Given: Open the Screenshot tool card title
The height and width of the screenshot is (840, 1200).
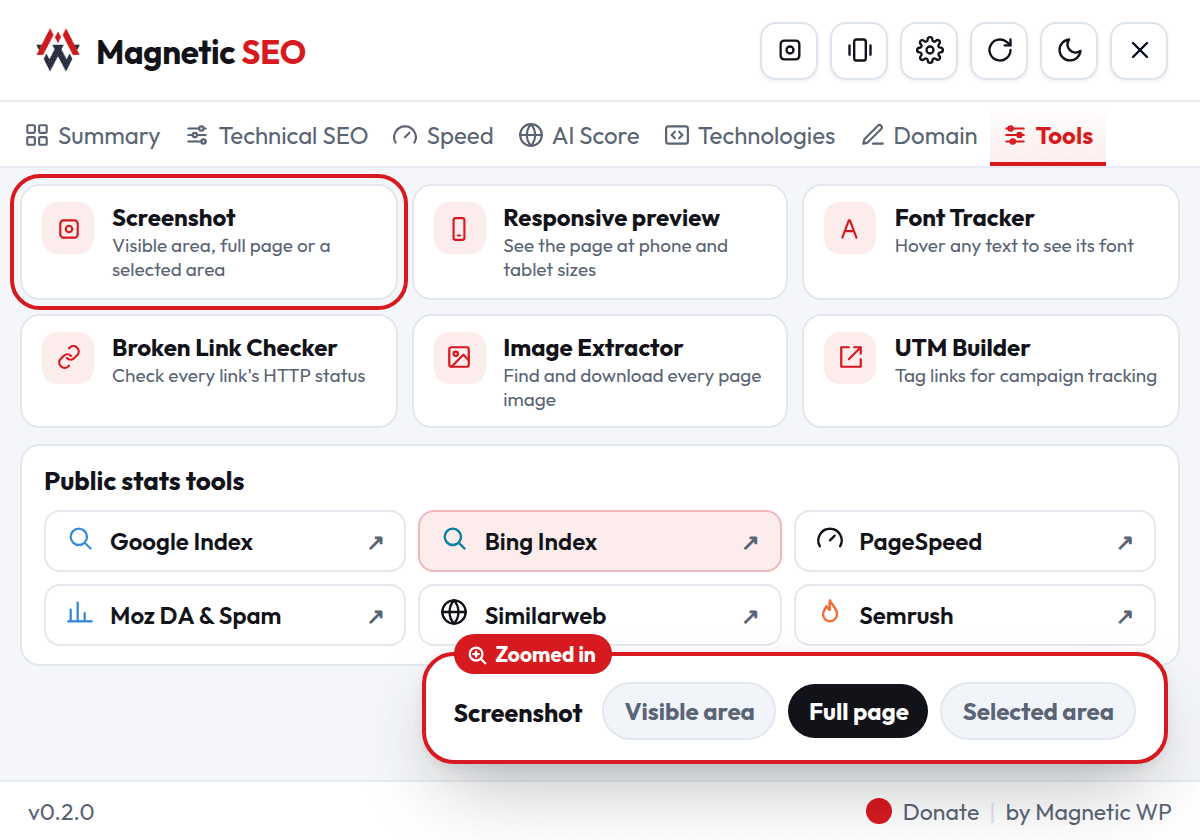Looking at the screenshot, I should click(x=174, y=218).
